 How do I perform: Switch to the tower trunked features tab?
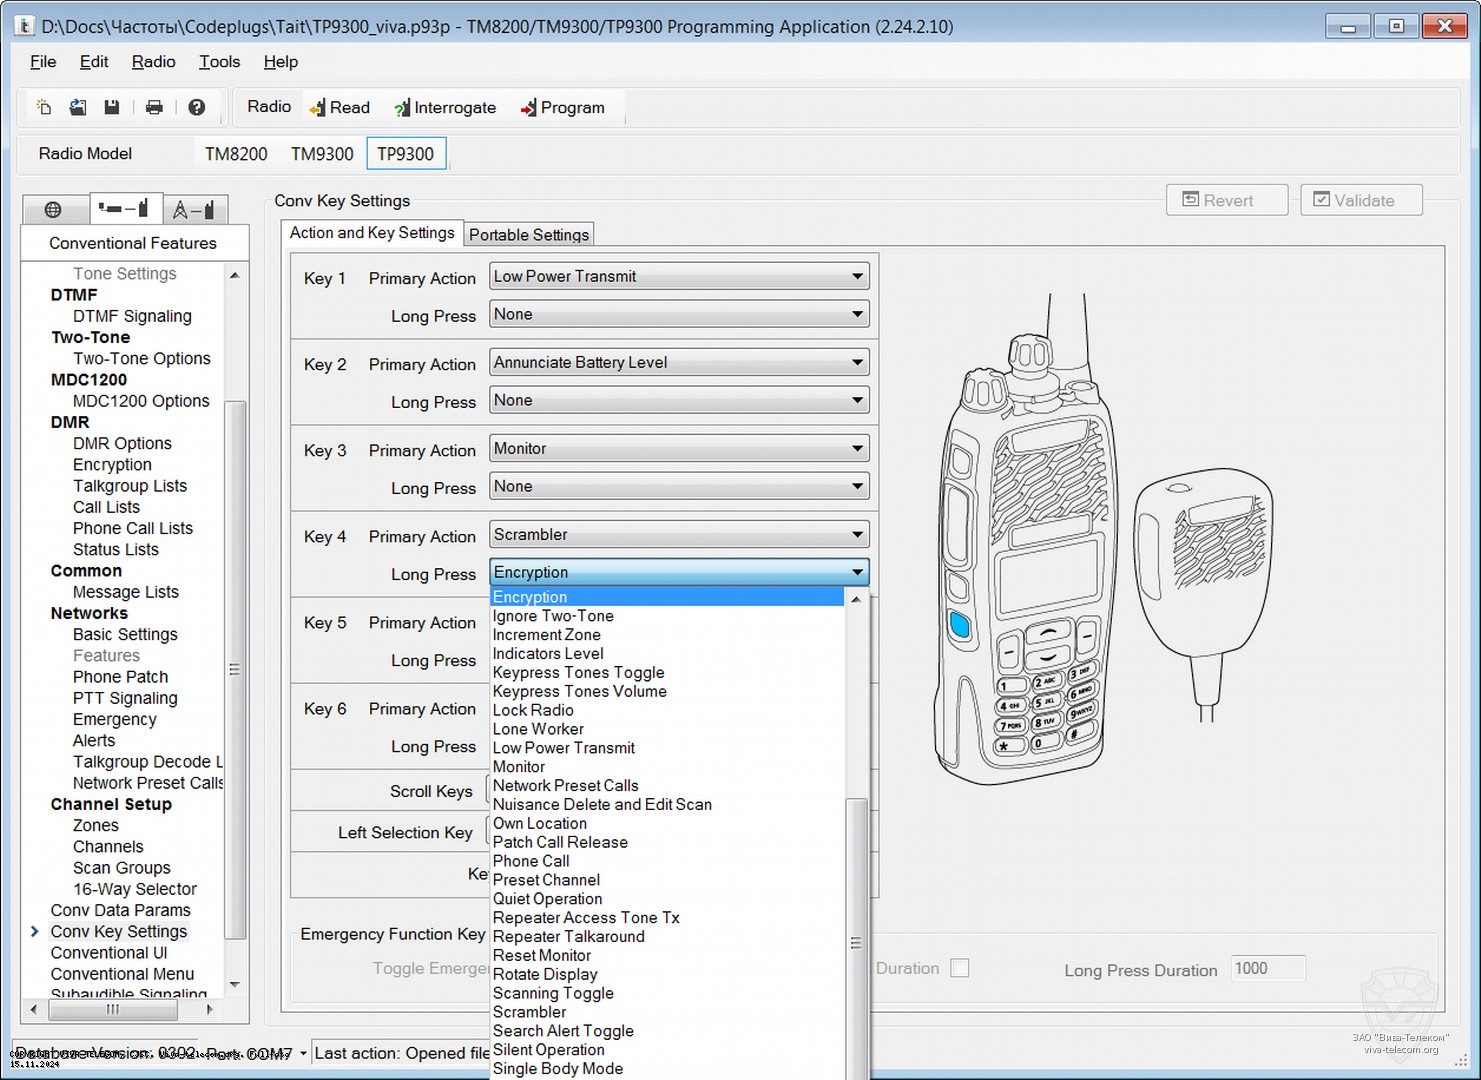194,209
